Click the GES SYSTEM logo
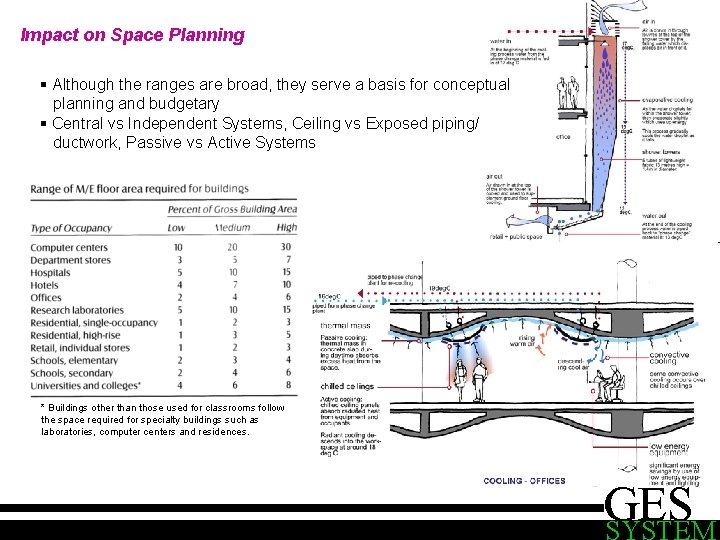 [661, 513]
